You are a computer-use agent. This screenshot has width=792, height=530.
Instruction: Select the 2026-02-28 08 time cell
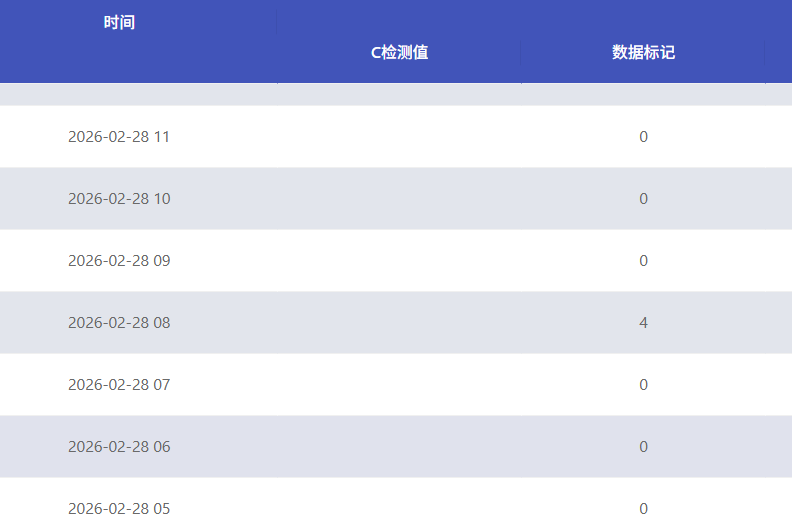(119, 323)
